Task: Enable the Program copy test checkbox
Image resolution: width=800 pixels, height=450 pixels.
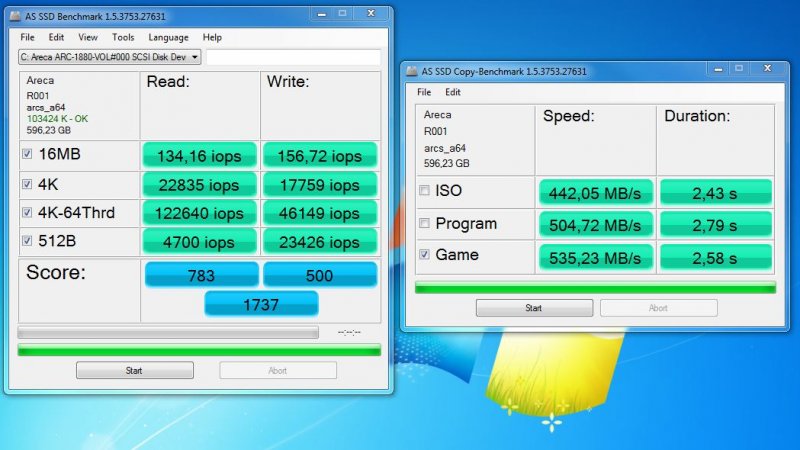Action: click(x=424, y=223)
